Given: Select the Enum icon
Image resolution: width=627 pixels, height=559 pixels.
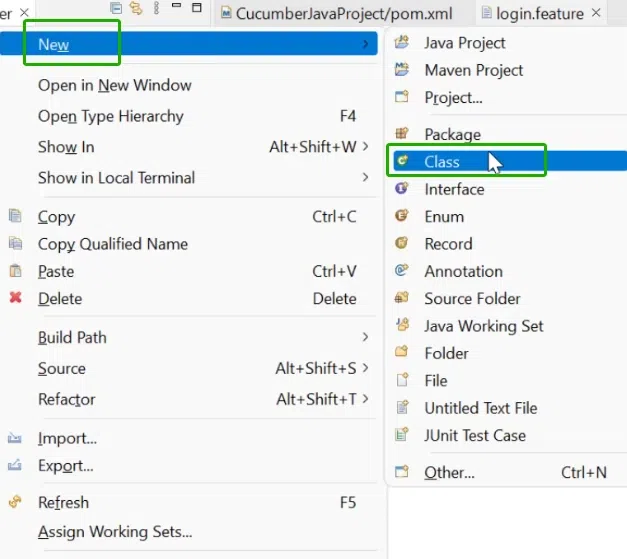Looking at the screenshot, I should [x=402, y=216].
